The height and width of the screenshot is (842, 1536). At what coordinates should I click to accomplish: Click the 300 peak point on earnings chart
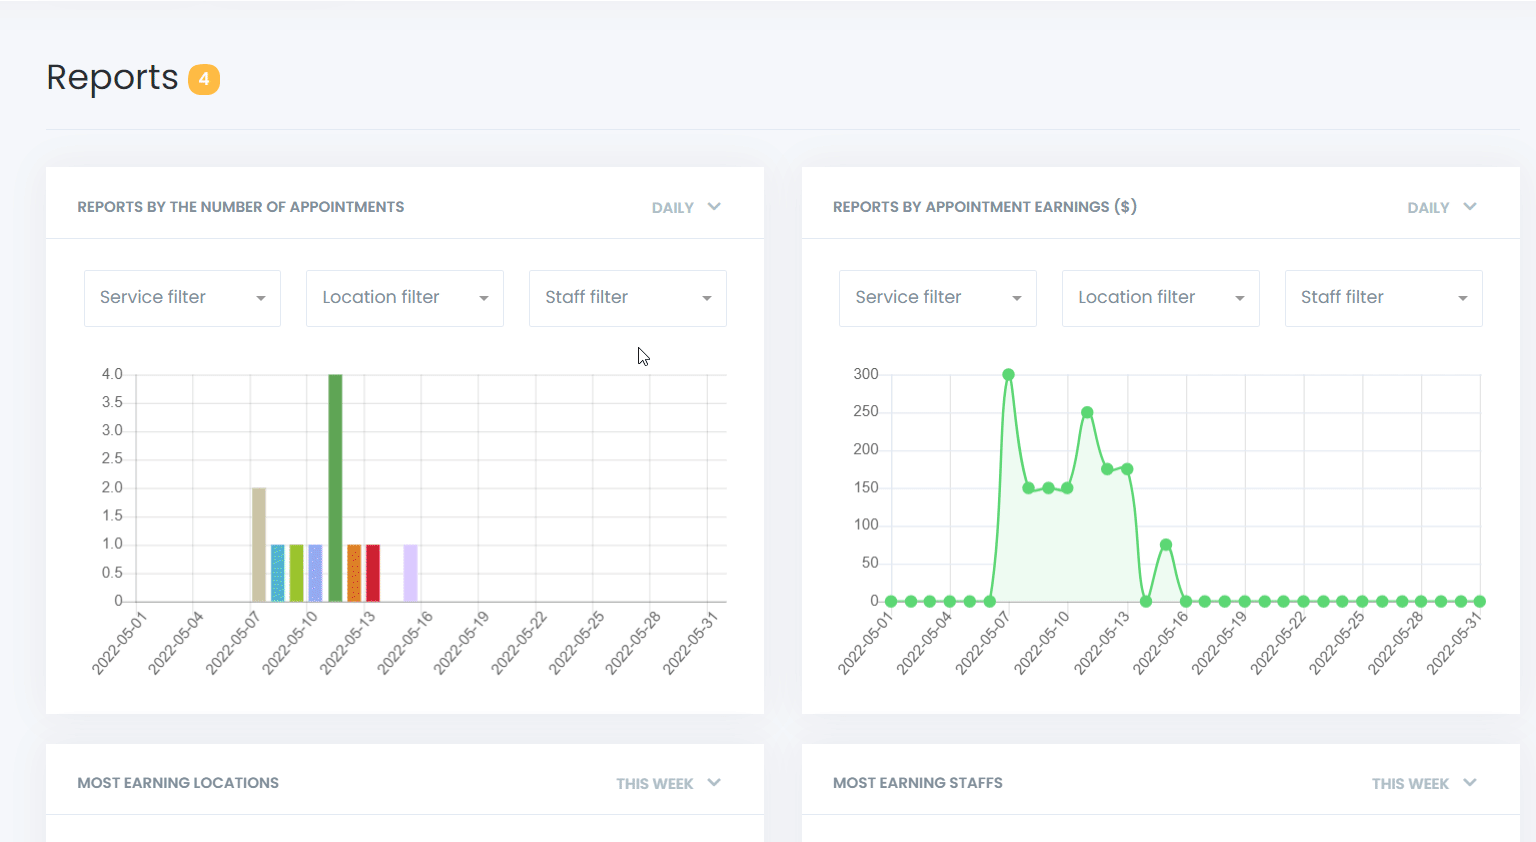point(1008,373)
